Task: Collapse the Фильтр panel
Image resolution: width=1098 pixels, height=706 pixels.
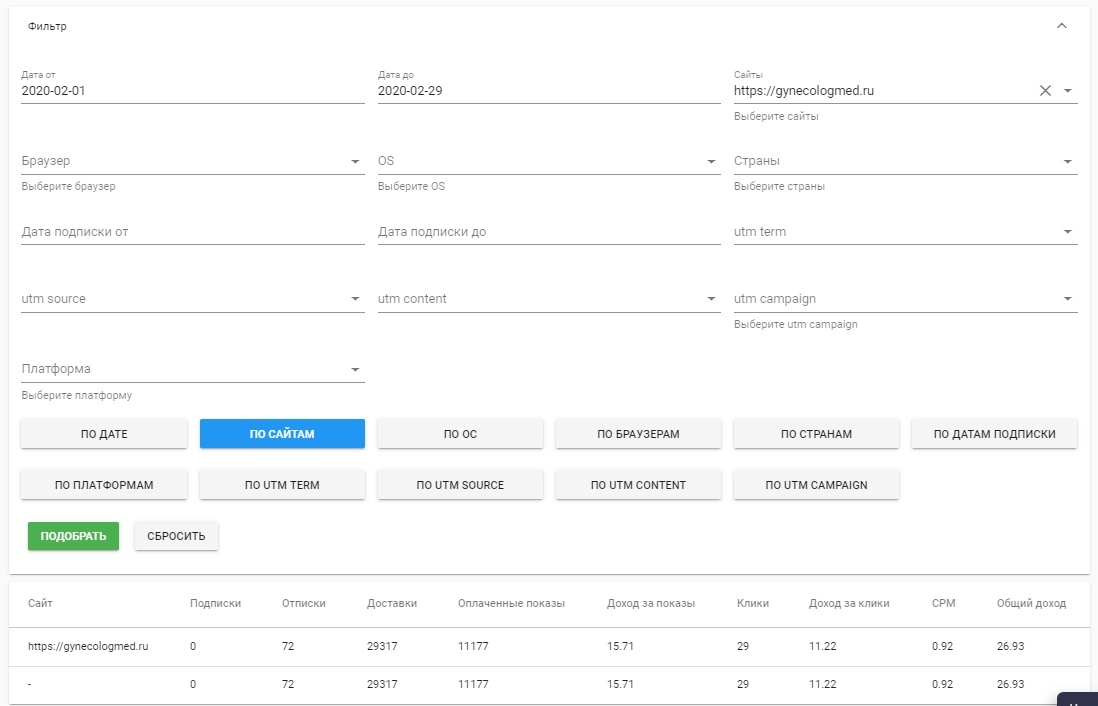Action: pos(1062,27)
